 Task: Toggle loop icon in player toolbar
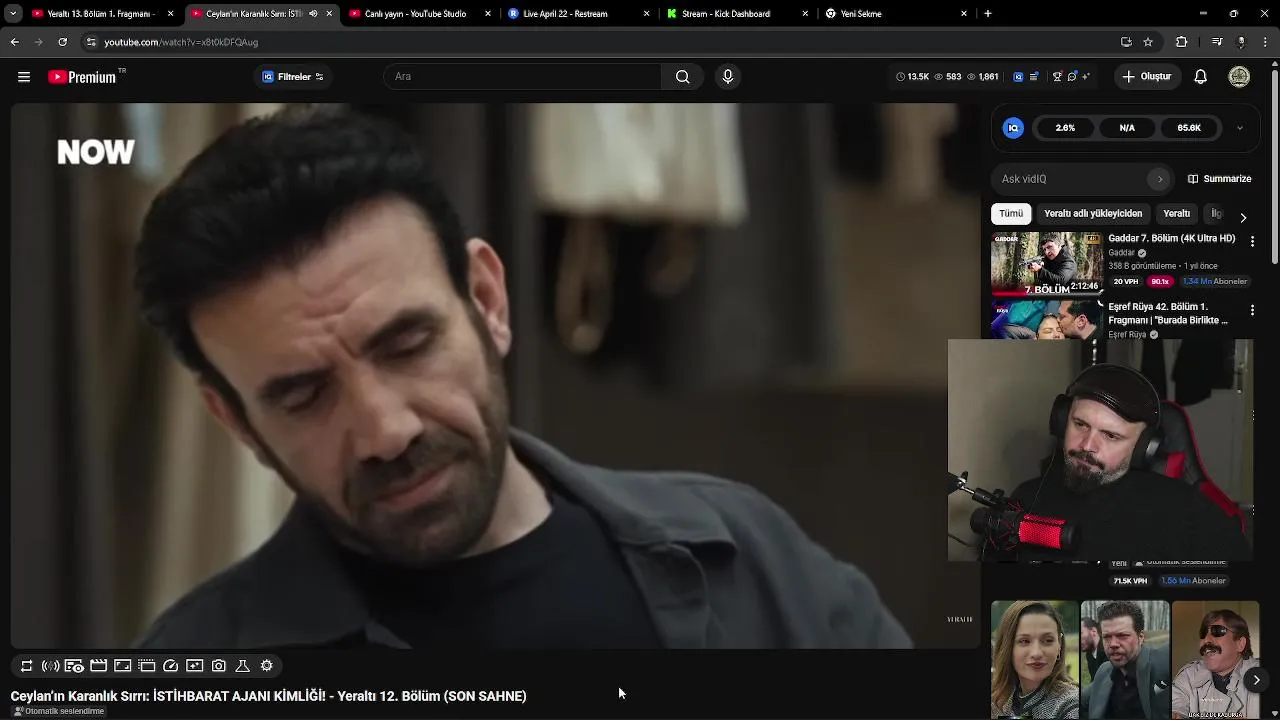pyautogui.click(x=27, y=666)
